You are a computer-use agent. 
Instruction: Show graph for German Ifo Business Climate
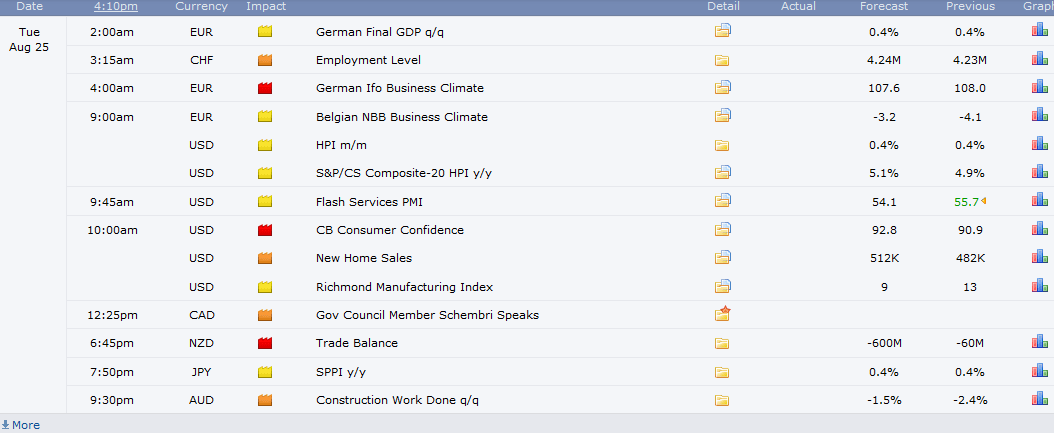click(1039, 87)
